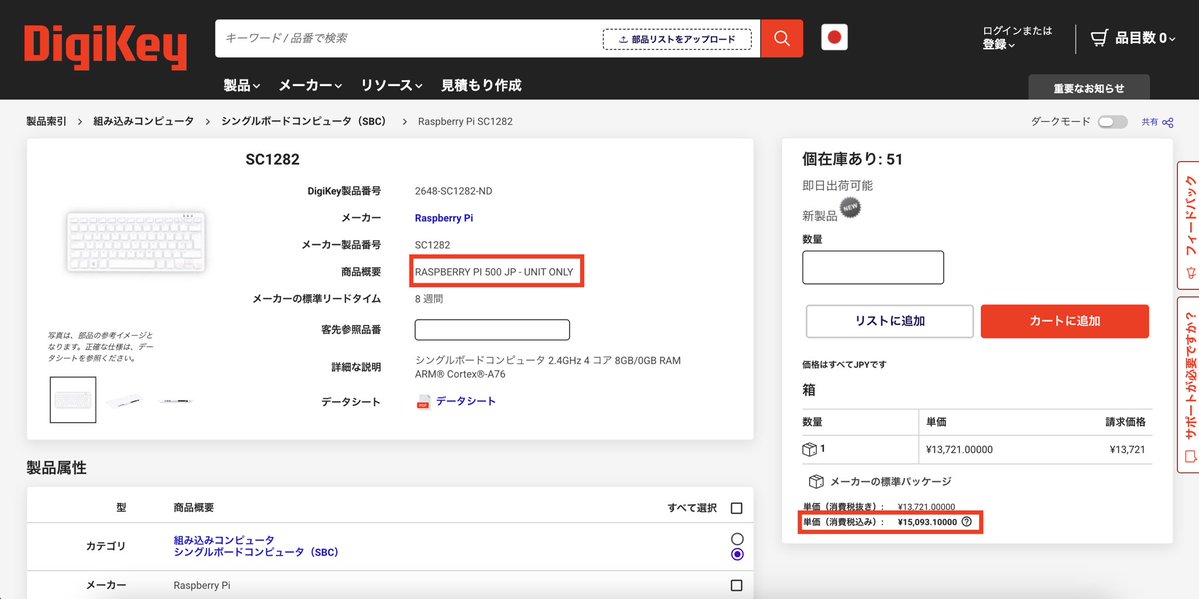Select the first keyboard thumbnail
1199x599 pixels.
(x=73, y=399)
